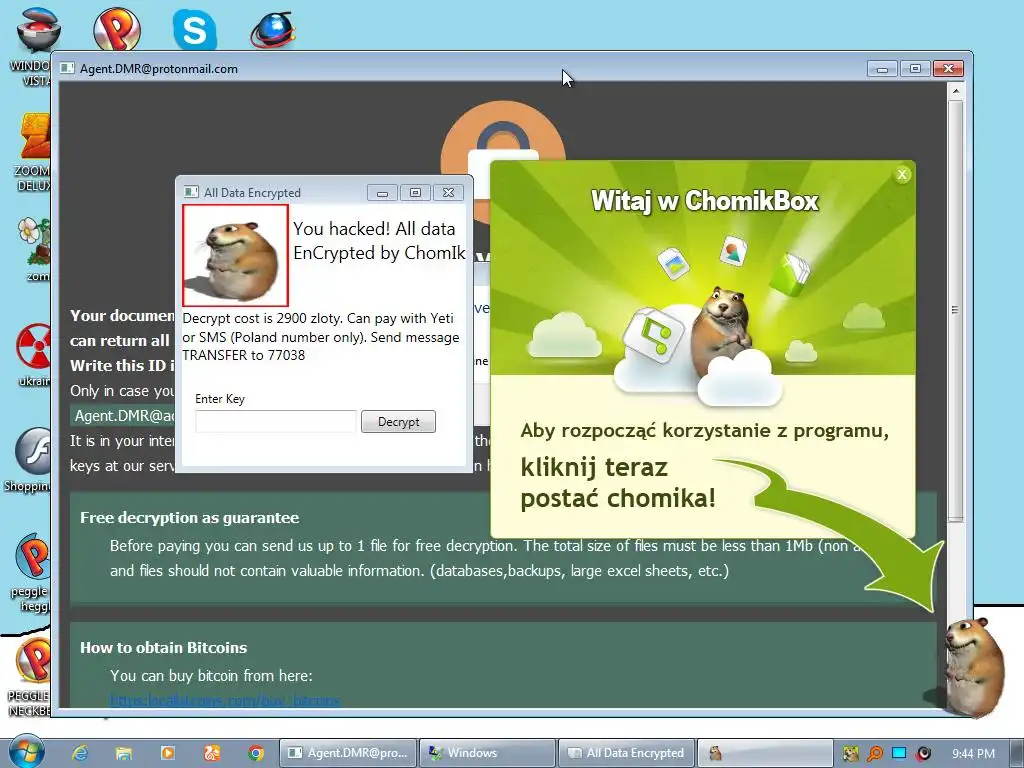1024x768 pixels.
Task: Click the Witaj w ChomikBox title
Action: tap(704, 200)
